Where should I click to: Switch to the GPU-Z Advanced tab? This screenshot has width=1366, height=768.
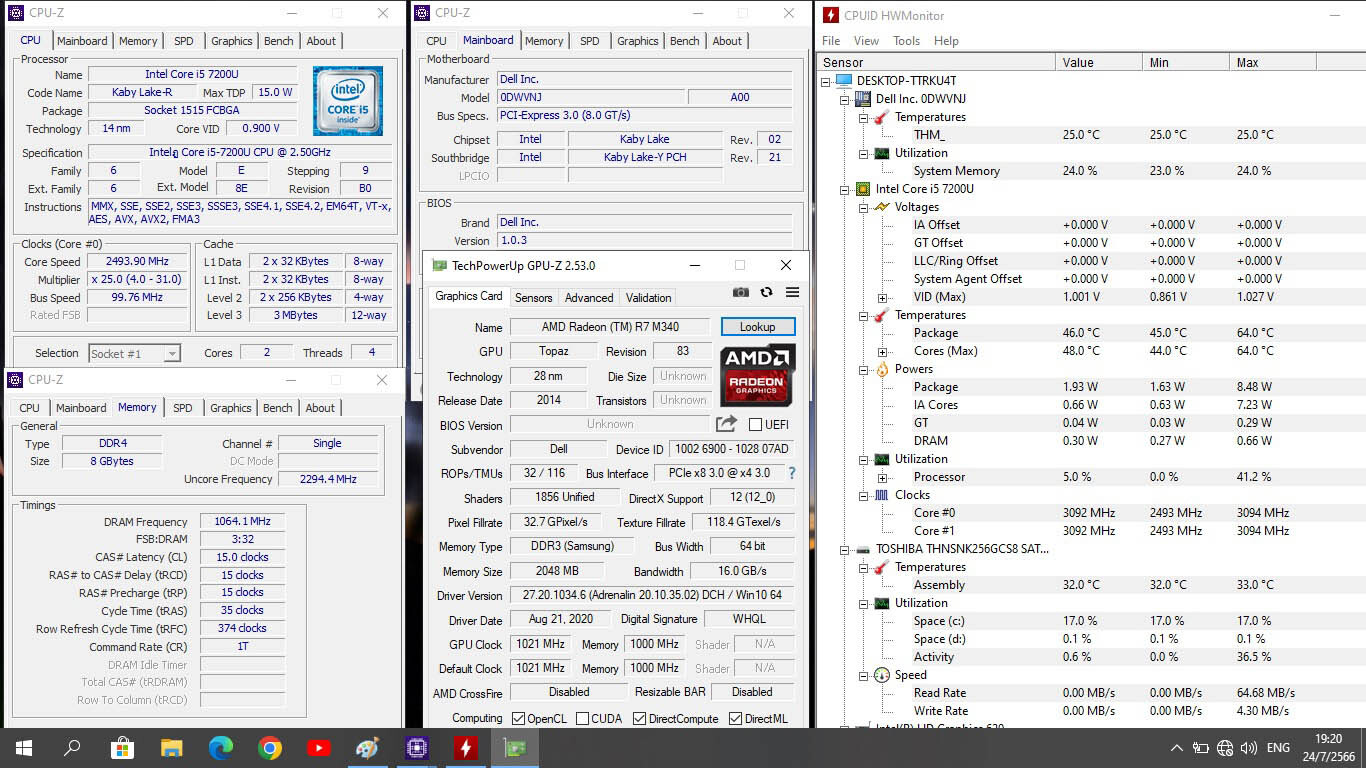589,297
